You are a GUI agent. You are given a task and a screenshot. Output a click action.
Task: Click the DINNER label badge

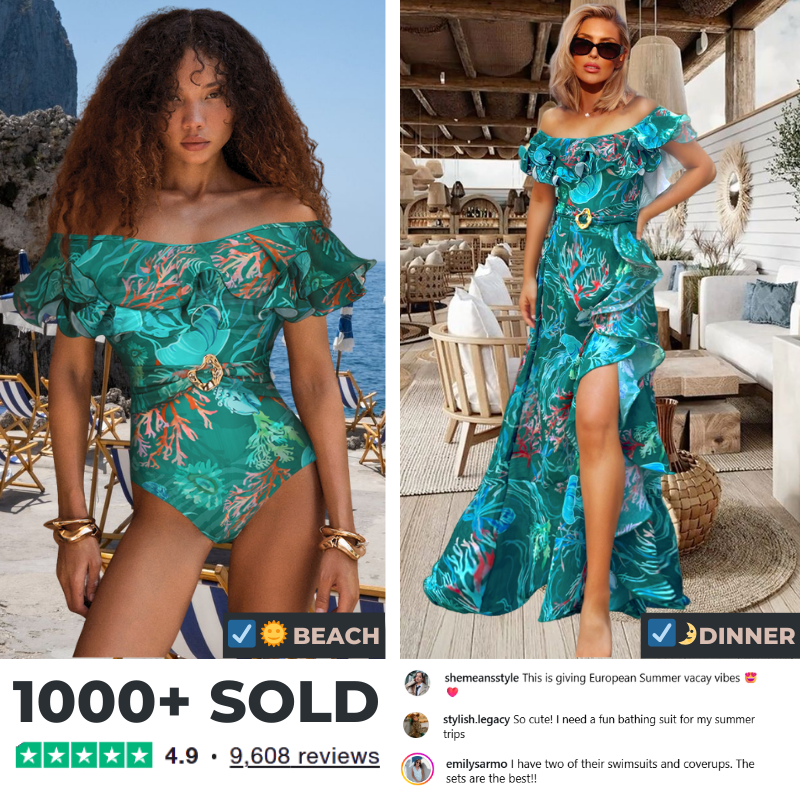(x=720, y=635)
